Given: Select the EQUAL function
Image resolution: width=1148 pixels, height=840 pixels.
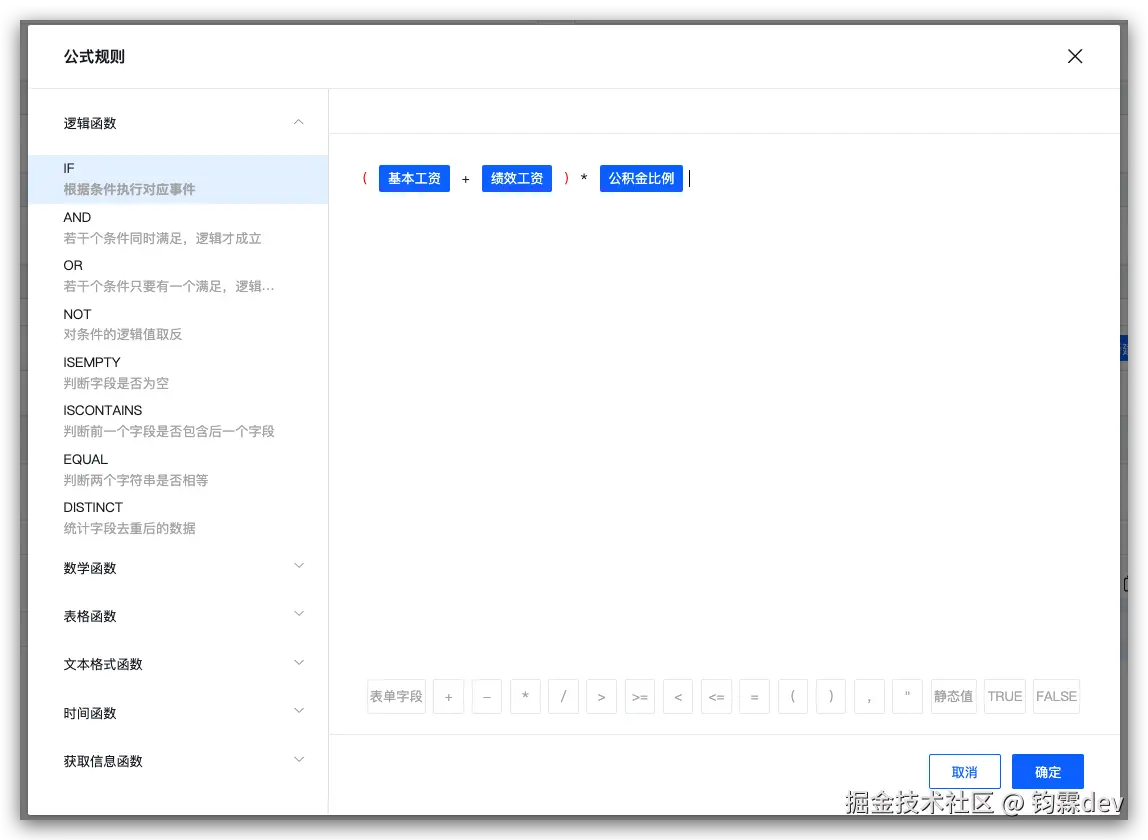Looking at the screenshot, I should coord(178,469).
